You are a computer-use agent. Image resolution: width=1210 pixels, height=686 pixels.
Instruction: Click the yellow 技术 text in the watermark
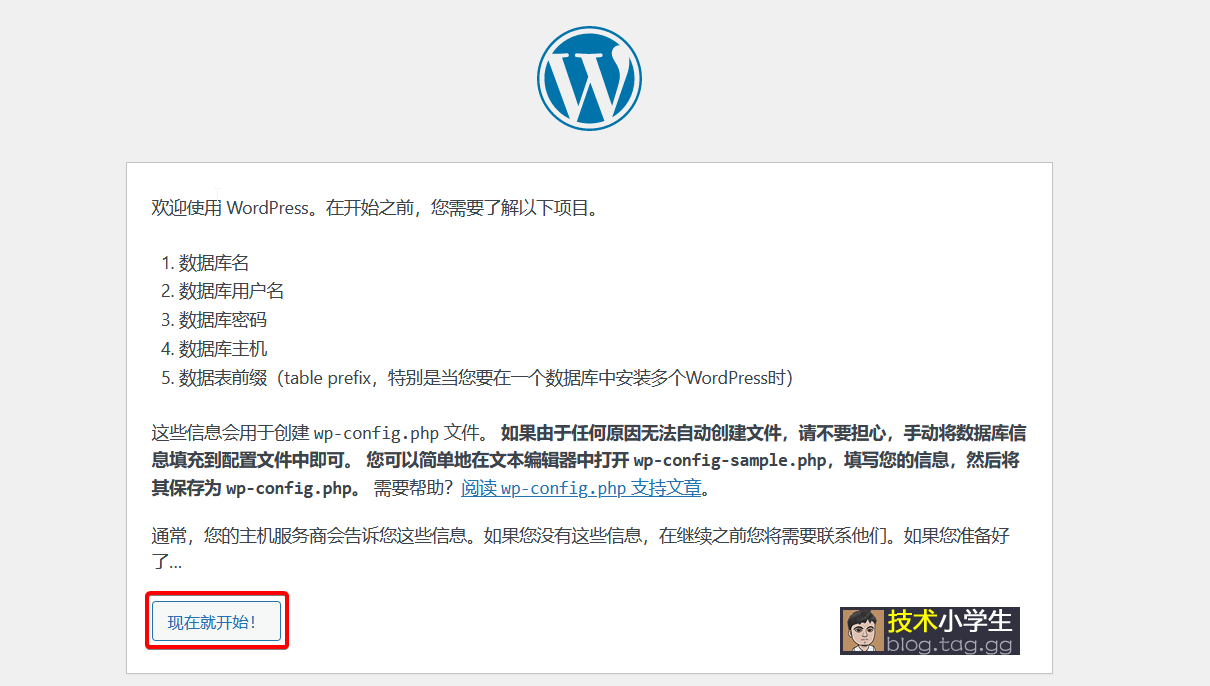911,621
